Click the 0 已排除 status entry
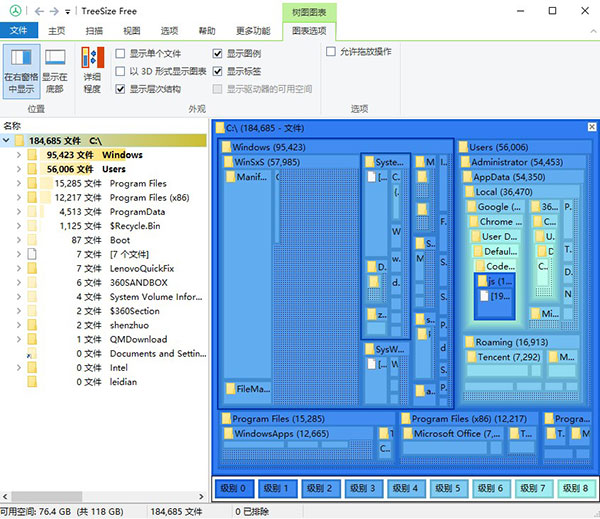 tap(251, 511)
